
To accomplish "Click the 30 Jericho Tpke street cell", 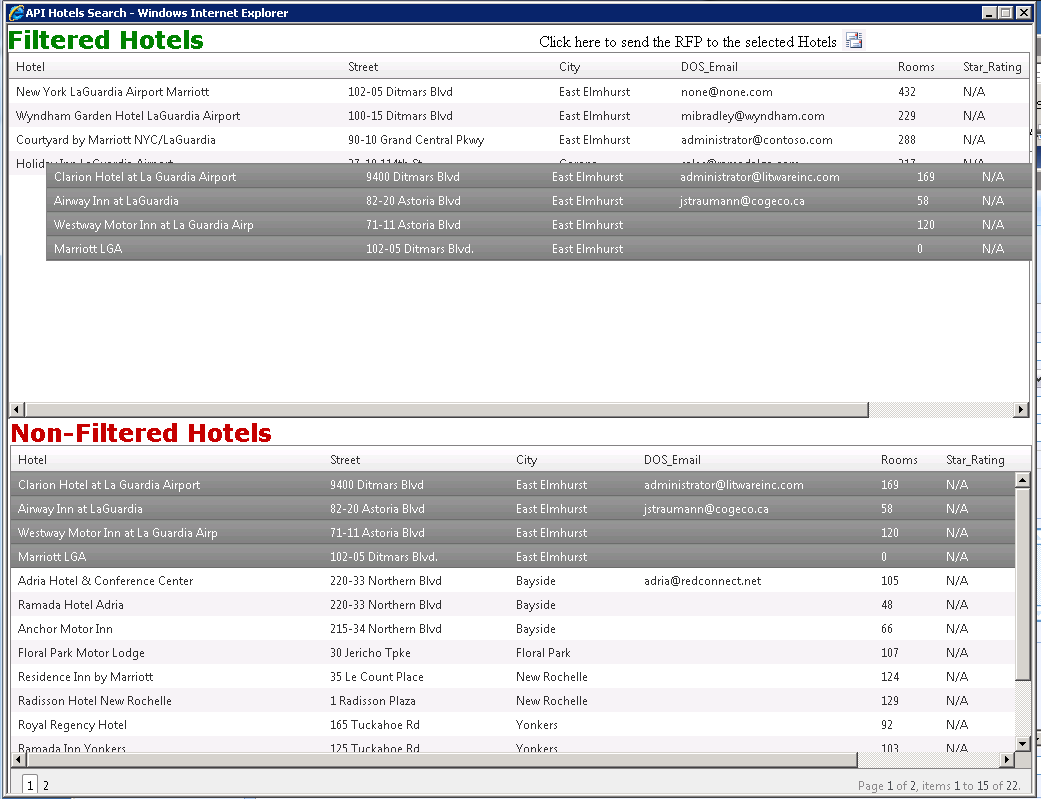I will [x=370, y=652].
